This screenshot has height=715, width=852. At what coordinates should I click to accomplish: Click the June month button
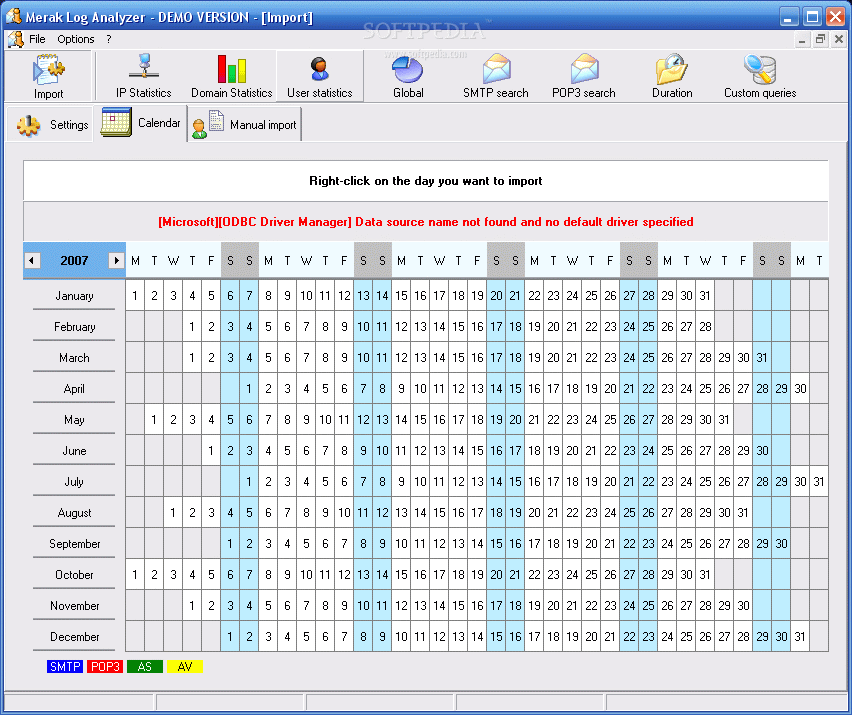pyautogui.click(x=74, y=451)
